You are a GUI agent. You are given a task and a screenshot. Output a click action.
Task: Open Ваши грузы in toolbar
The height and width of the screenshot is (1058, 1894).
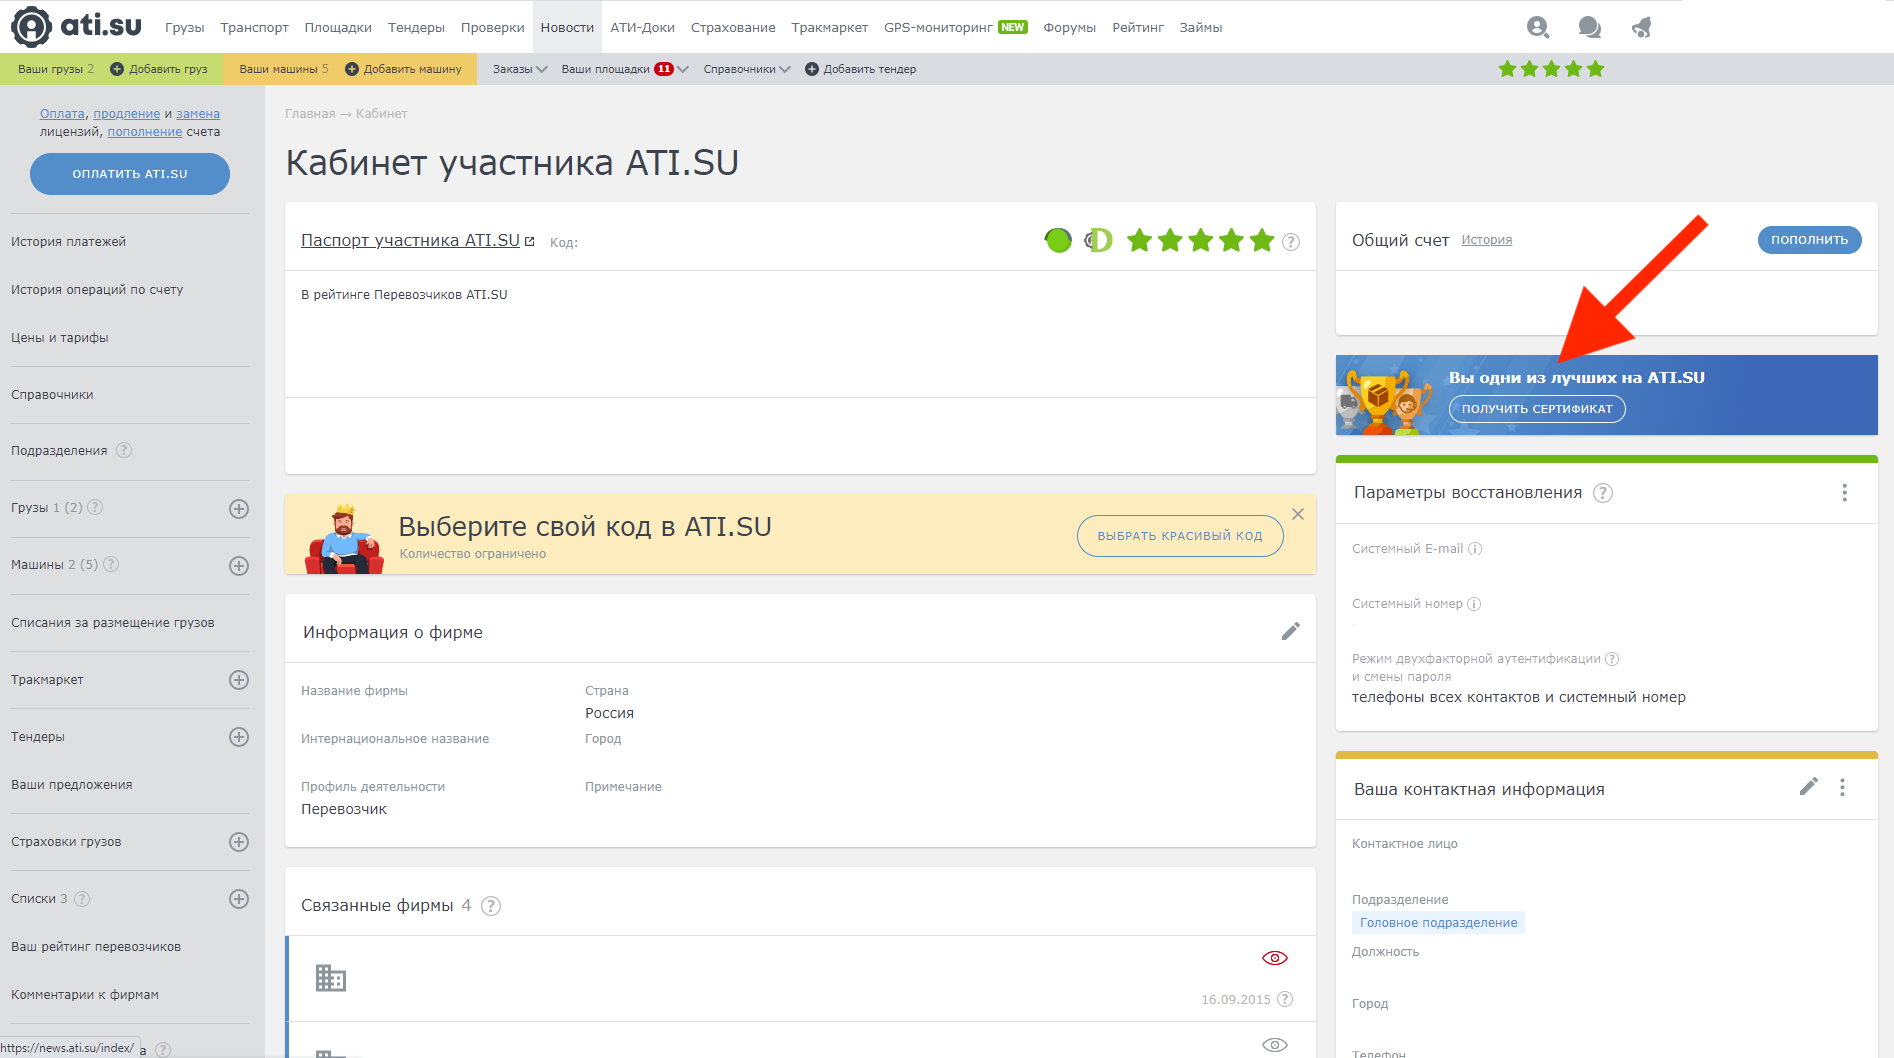click(55, 69)
